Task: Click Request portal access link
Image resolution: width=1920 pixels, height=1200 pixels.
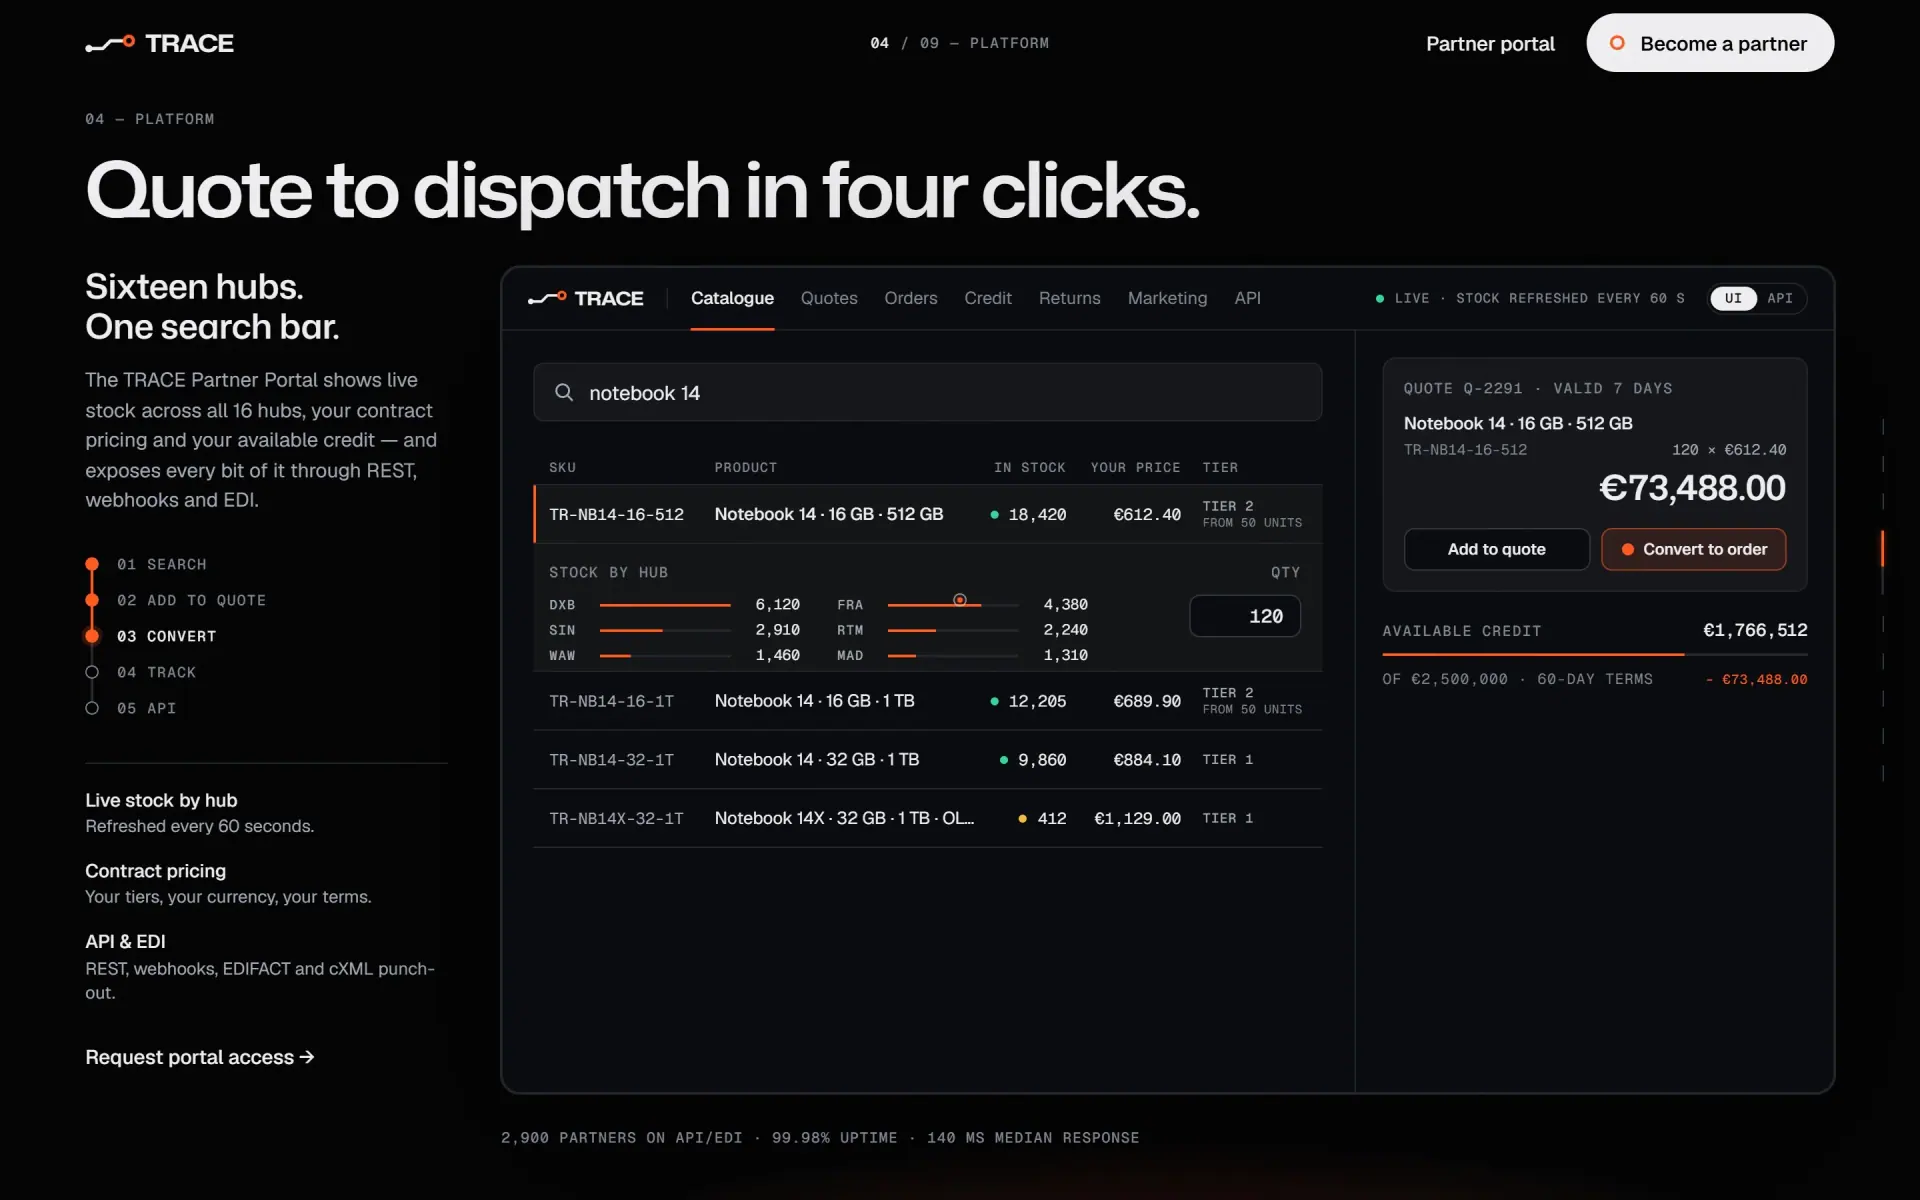Action: pyautogui.click(x=200, y=1057)
